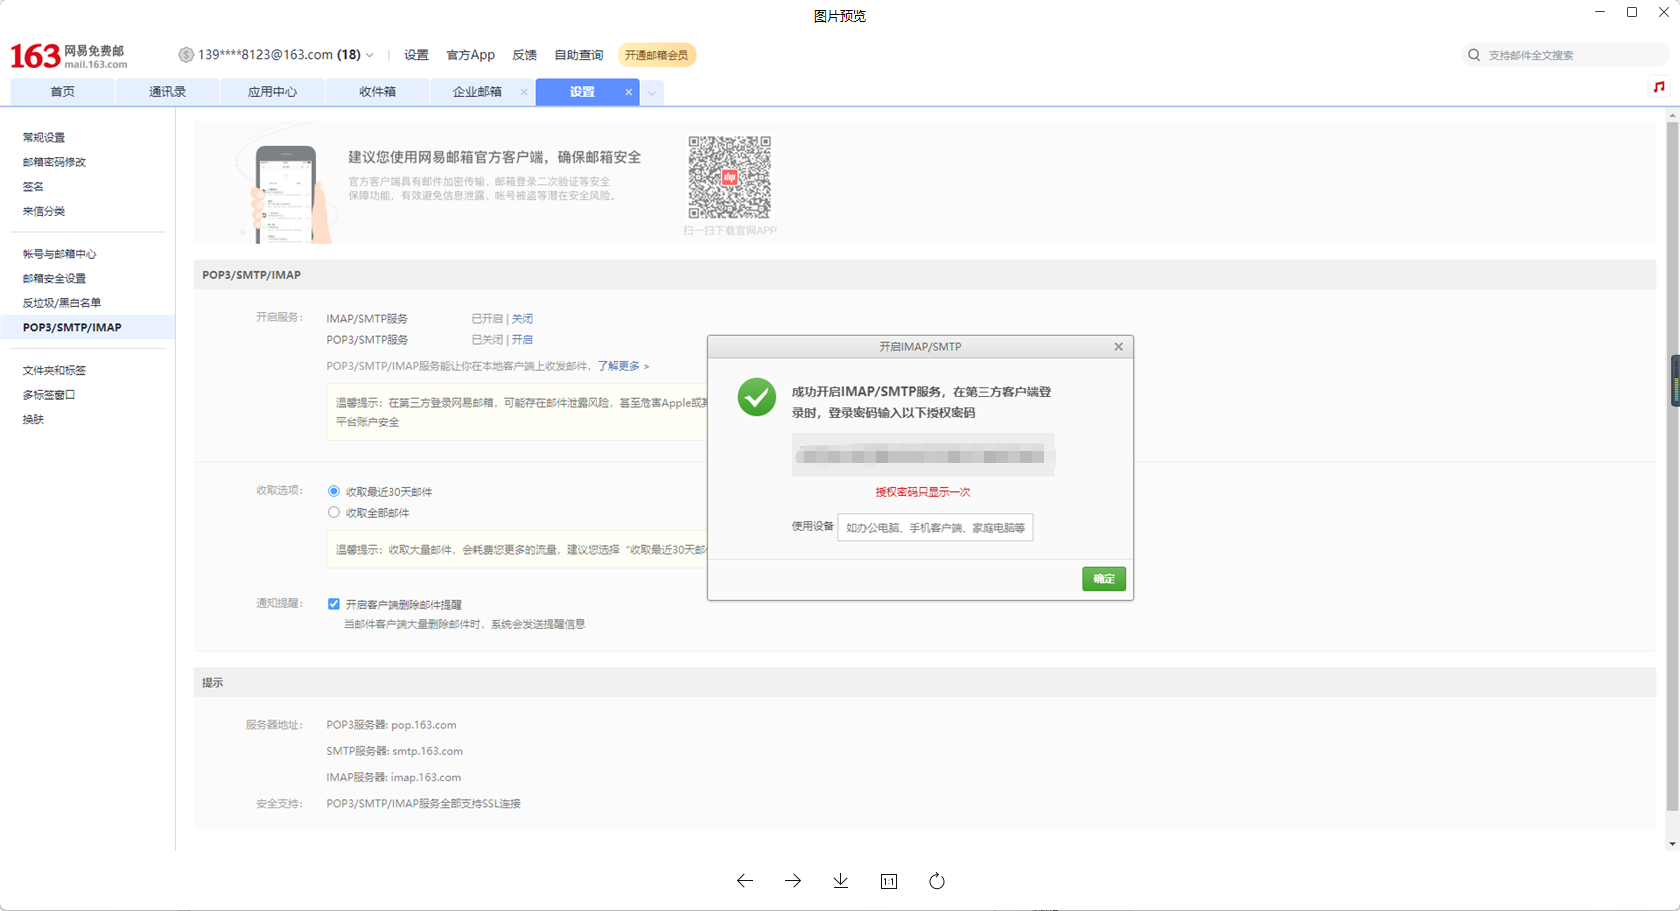Click the red music note icon
1680x911 pixels.
tap(1659, 87)
